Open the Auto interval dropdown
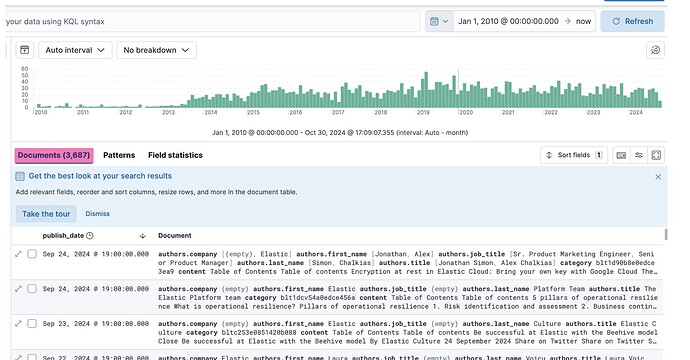The height and width of the screenshot is (360, 690). coord(75,50)
